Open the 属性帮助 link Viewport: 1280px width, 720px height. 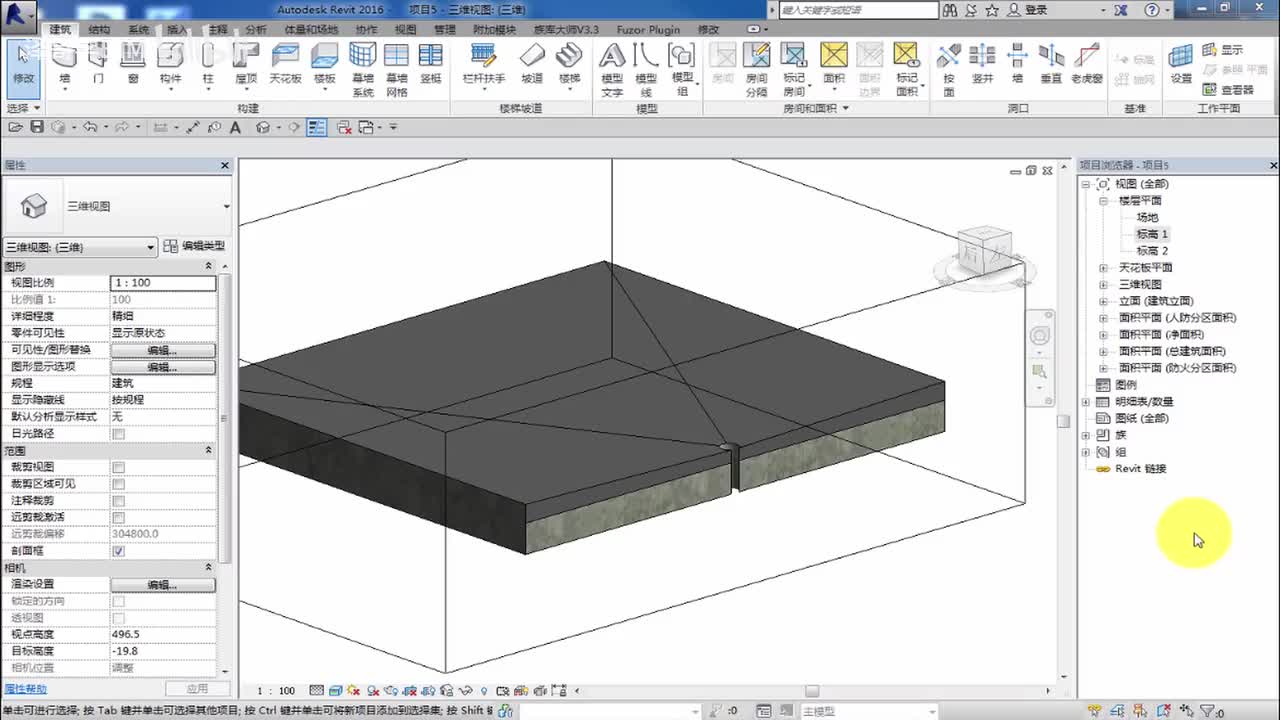coord(25,689)
